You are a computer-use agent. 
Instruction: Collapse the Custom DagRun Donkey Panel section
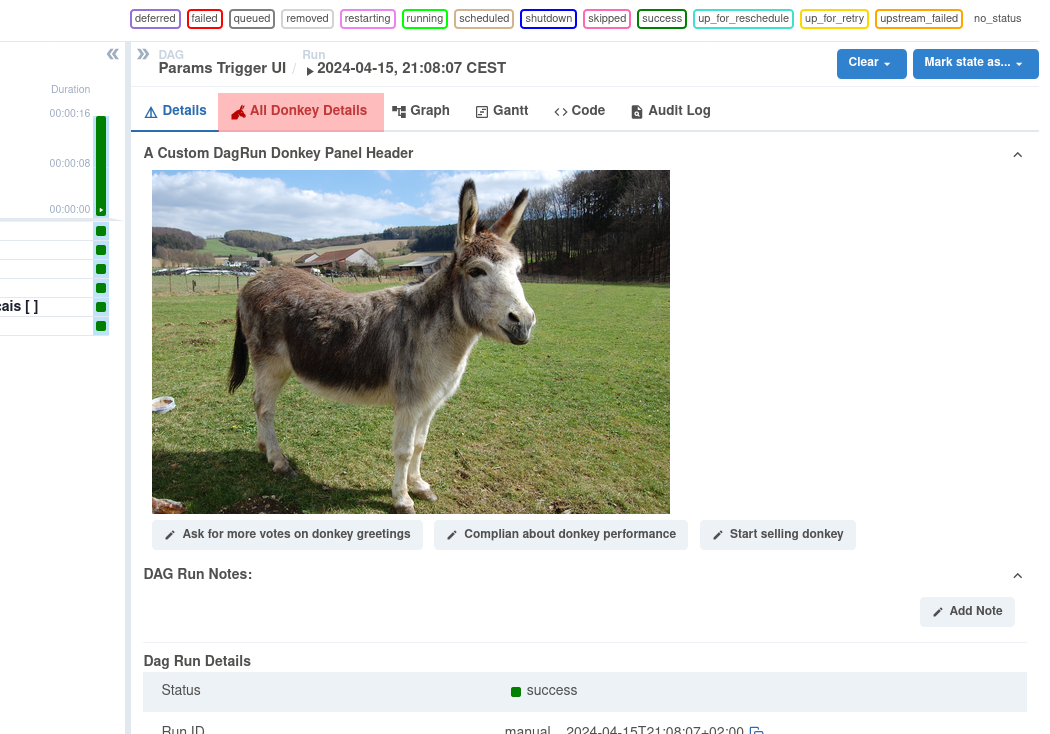1017,155
